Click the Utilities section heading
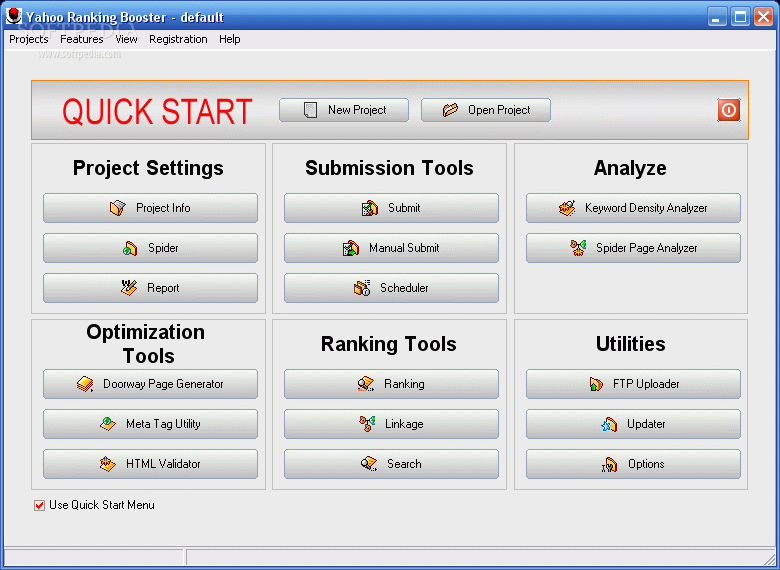780x570 pixels. (630, 344)
